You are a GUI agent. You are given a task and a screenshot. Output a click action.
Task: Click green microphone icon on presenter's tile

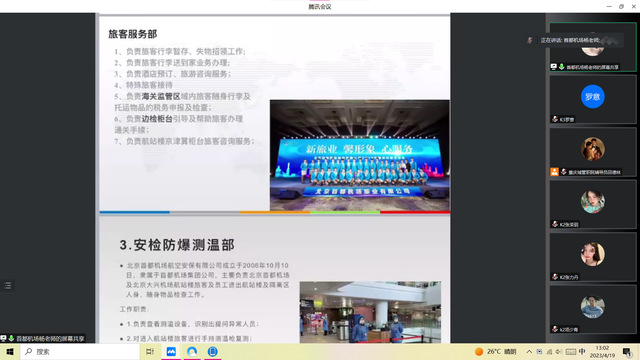(562, 67)
